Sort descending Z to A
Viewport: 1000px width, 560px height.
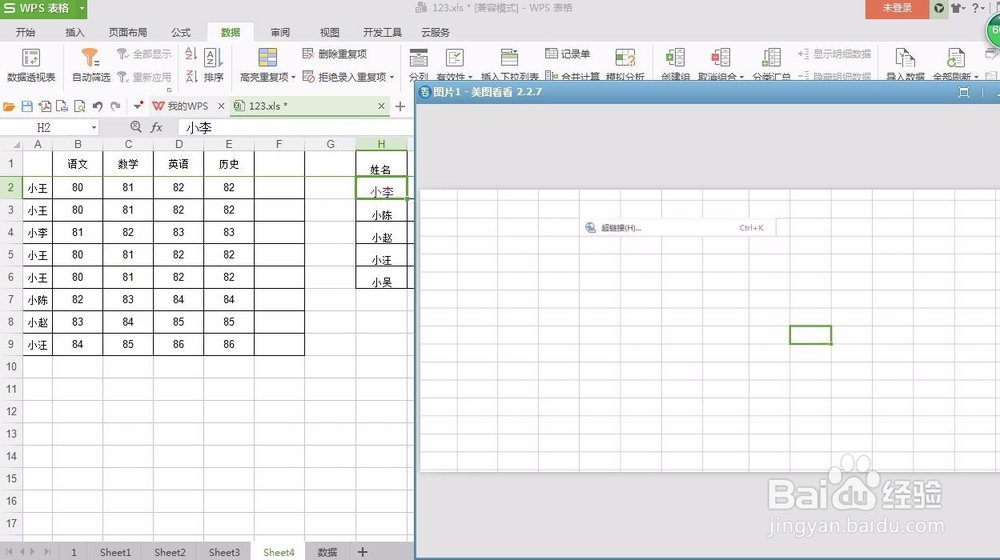191,77
